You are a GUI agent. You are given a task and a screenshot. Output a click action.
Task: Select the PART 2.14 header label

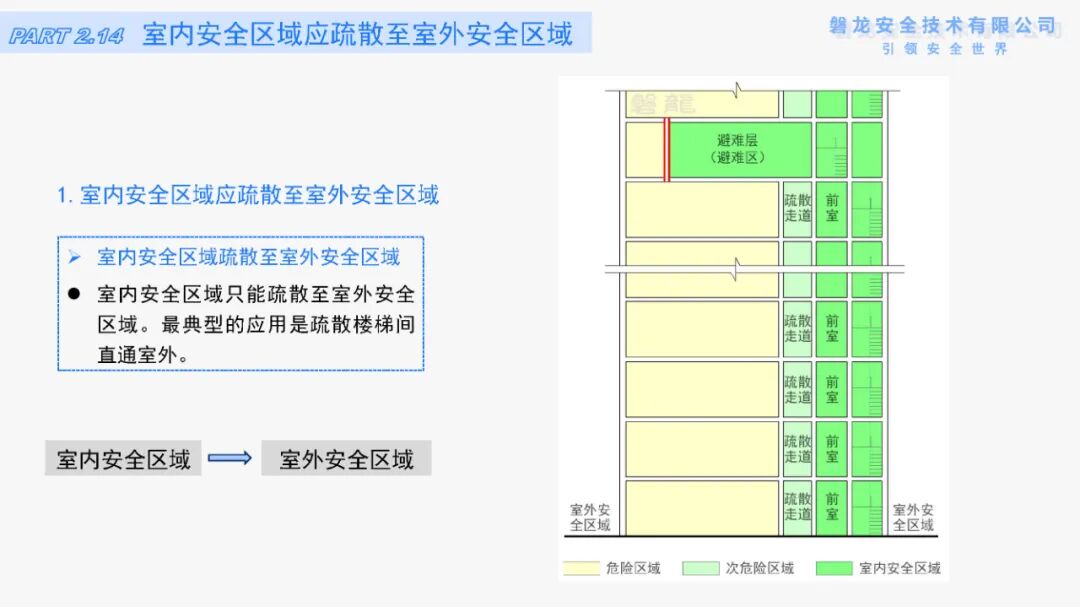[x=63, y=32]
